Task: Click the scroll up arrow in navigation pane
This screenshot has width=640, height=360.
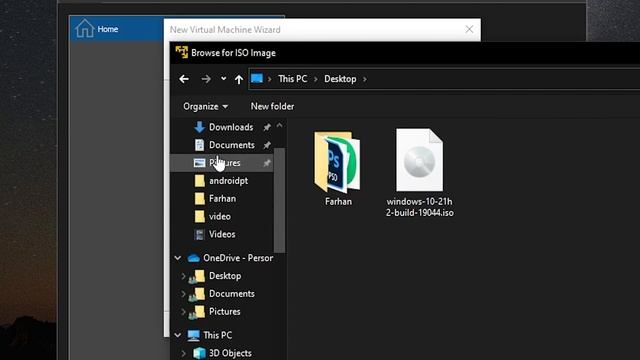Action: 280,126
